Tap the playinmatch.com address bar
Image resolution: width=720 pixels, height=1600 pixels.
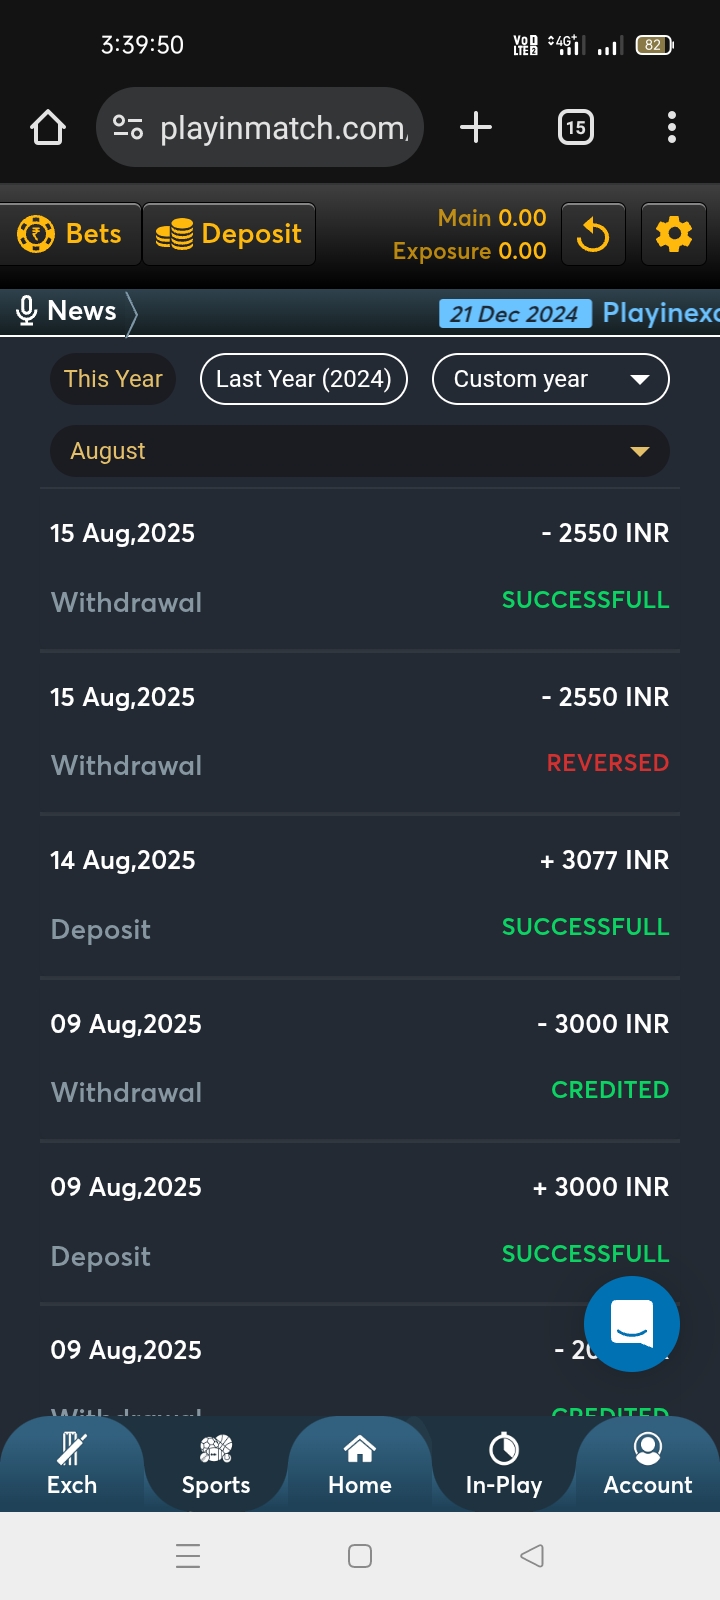[283, 128]
